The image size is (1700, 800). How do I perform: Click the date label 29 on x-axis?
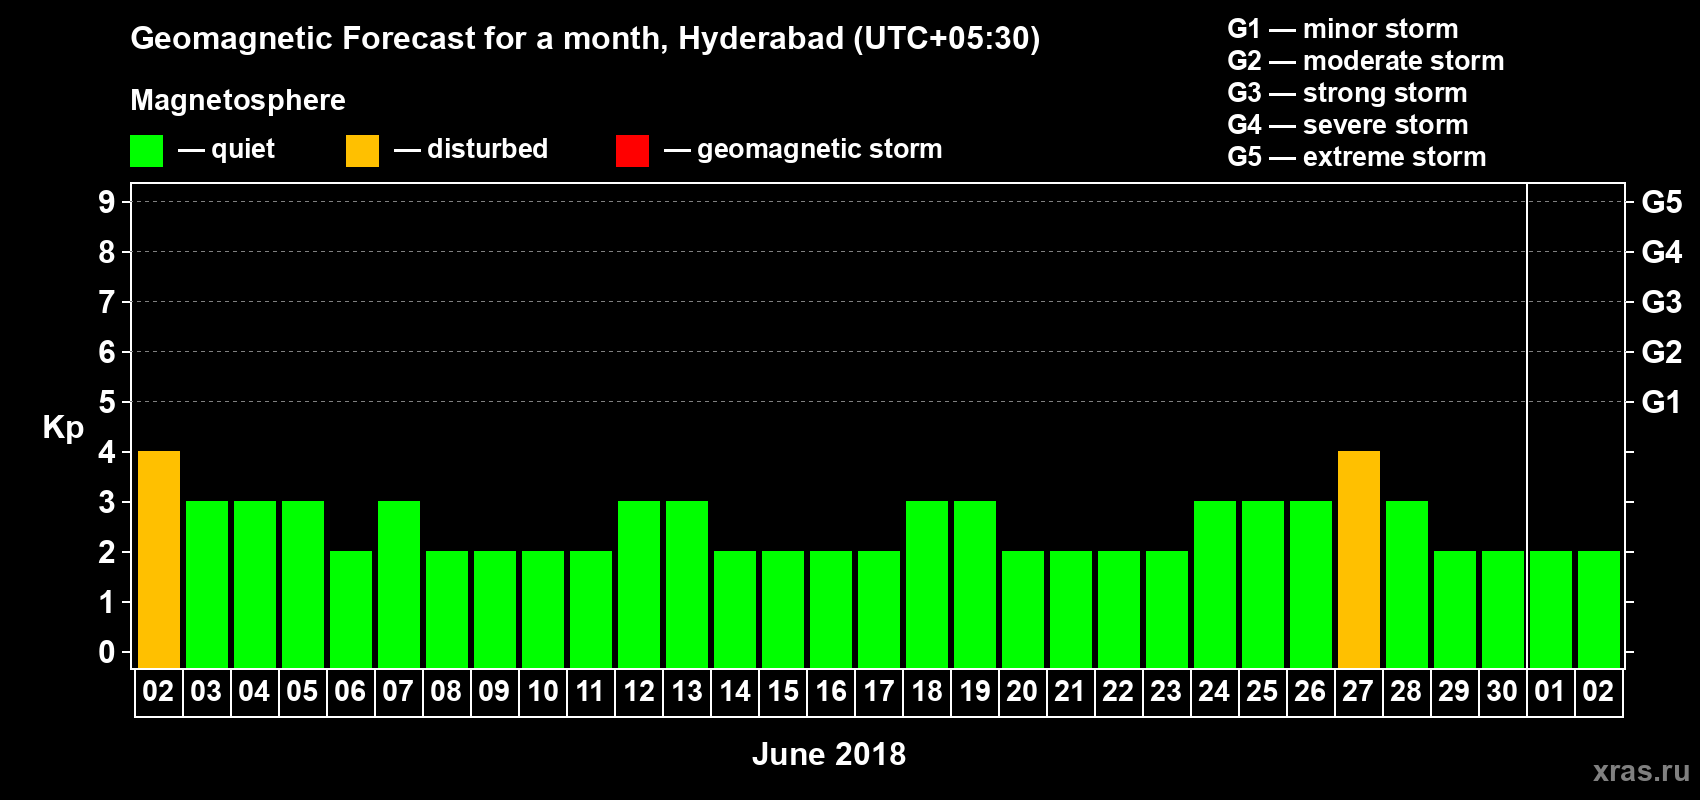1454,692
